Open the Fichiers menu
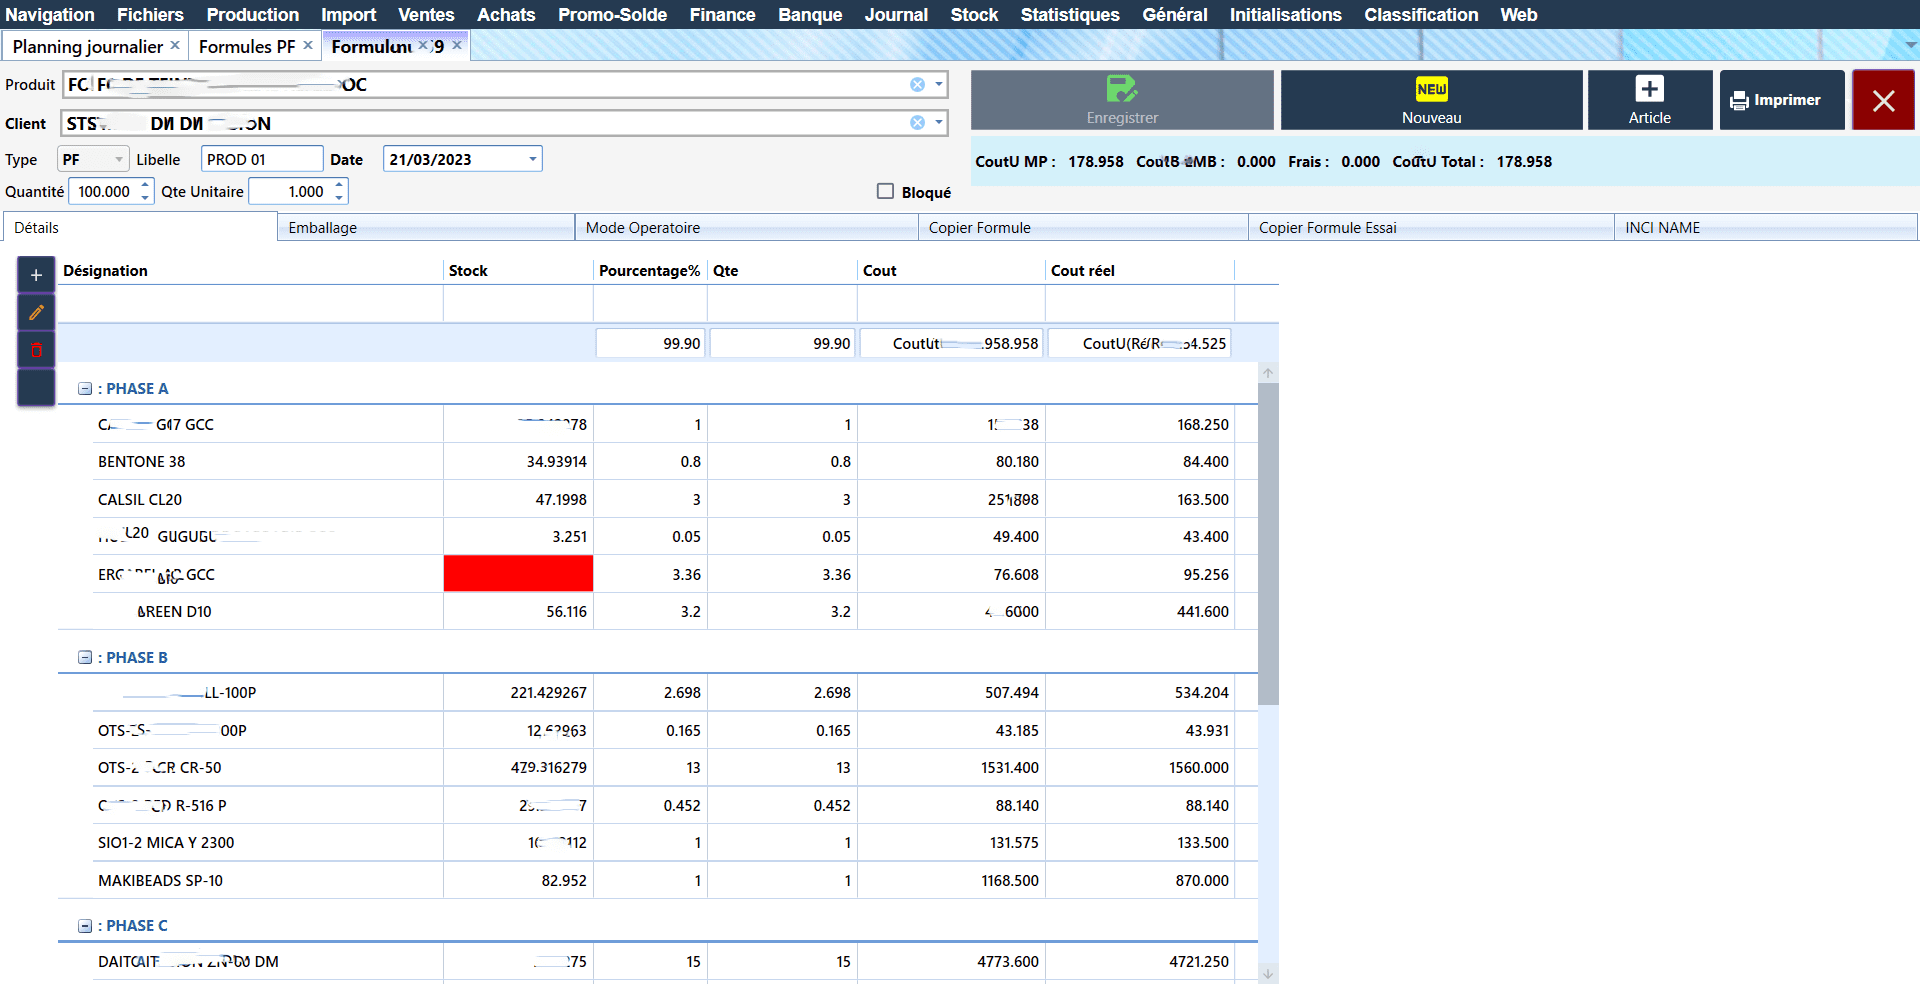1920x997 pixels. point(150,14)
